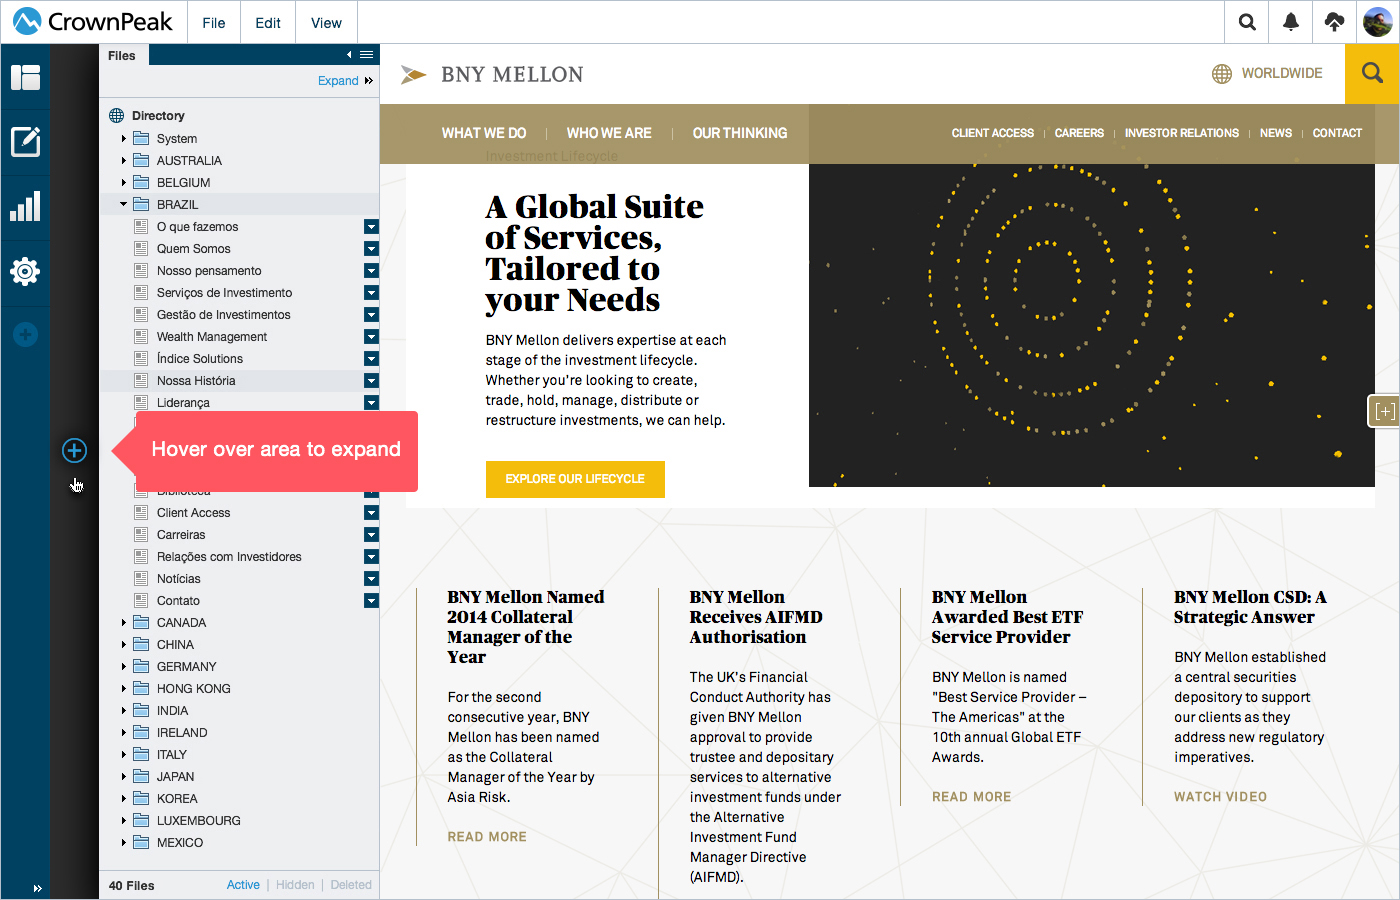Click the Files panel menu lines icon
This screenshot has width=1400, height=900.
(367, 55)
